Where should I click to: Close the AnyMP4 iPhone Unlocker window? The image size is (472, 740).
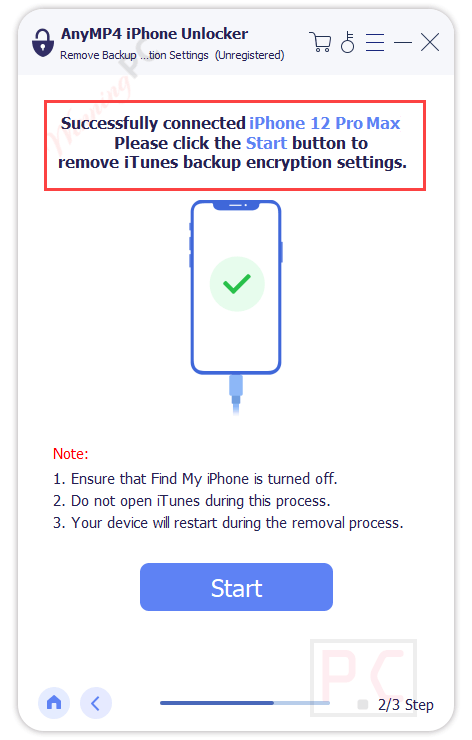pos(430,42)
